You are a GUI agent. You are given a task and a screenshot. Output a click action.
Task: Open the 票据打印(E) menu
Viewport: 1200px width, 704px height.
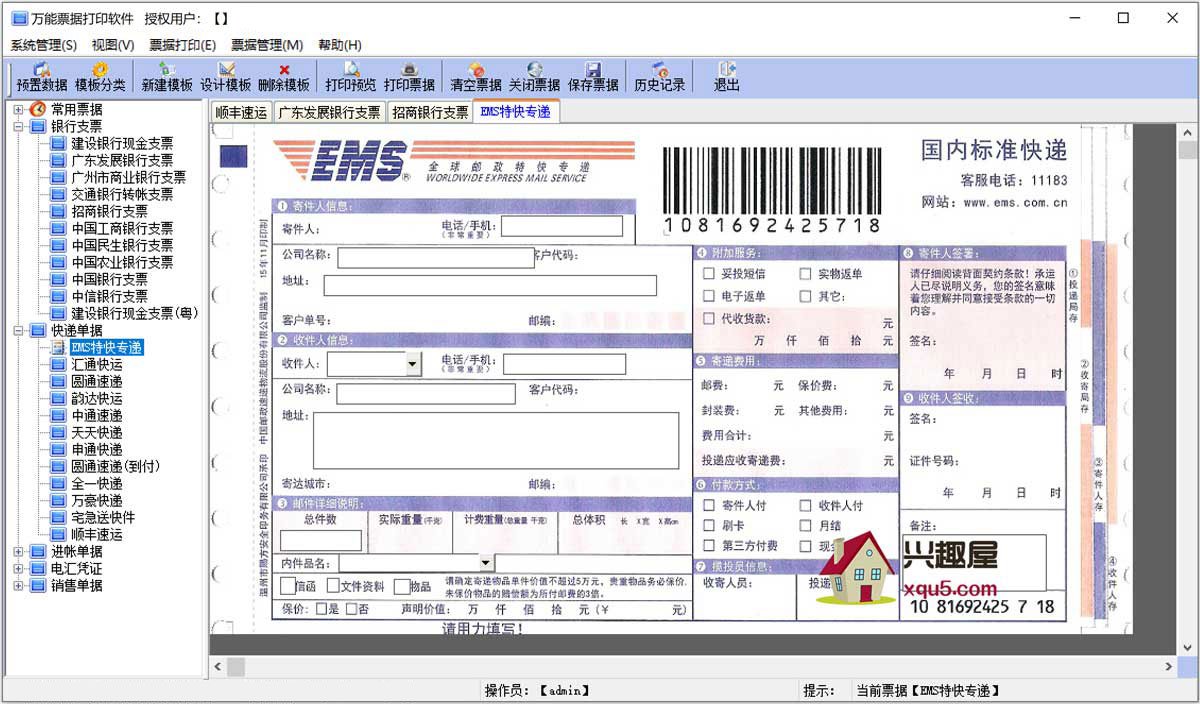[x=183, y=45]
